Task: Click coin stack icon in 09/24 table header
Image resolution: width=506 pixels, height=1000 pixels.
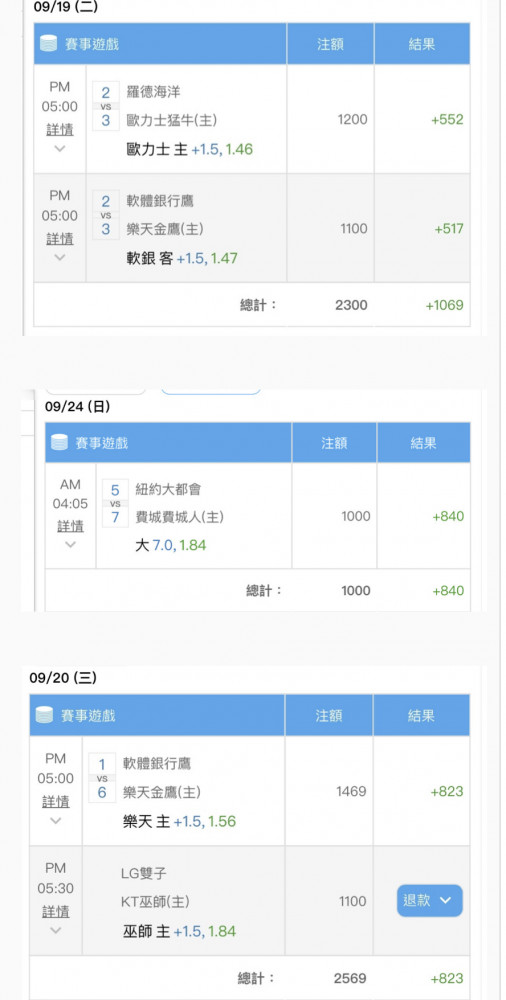Action: point(59,443)
